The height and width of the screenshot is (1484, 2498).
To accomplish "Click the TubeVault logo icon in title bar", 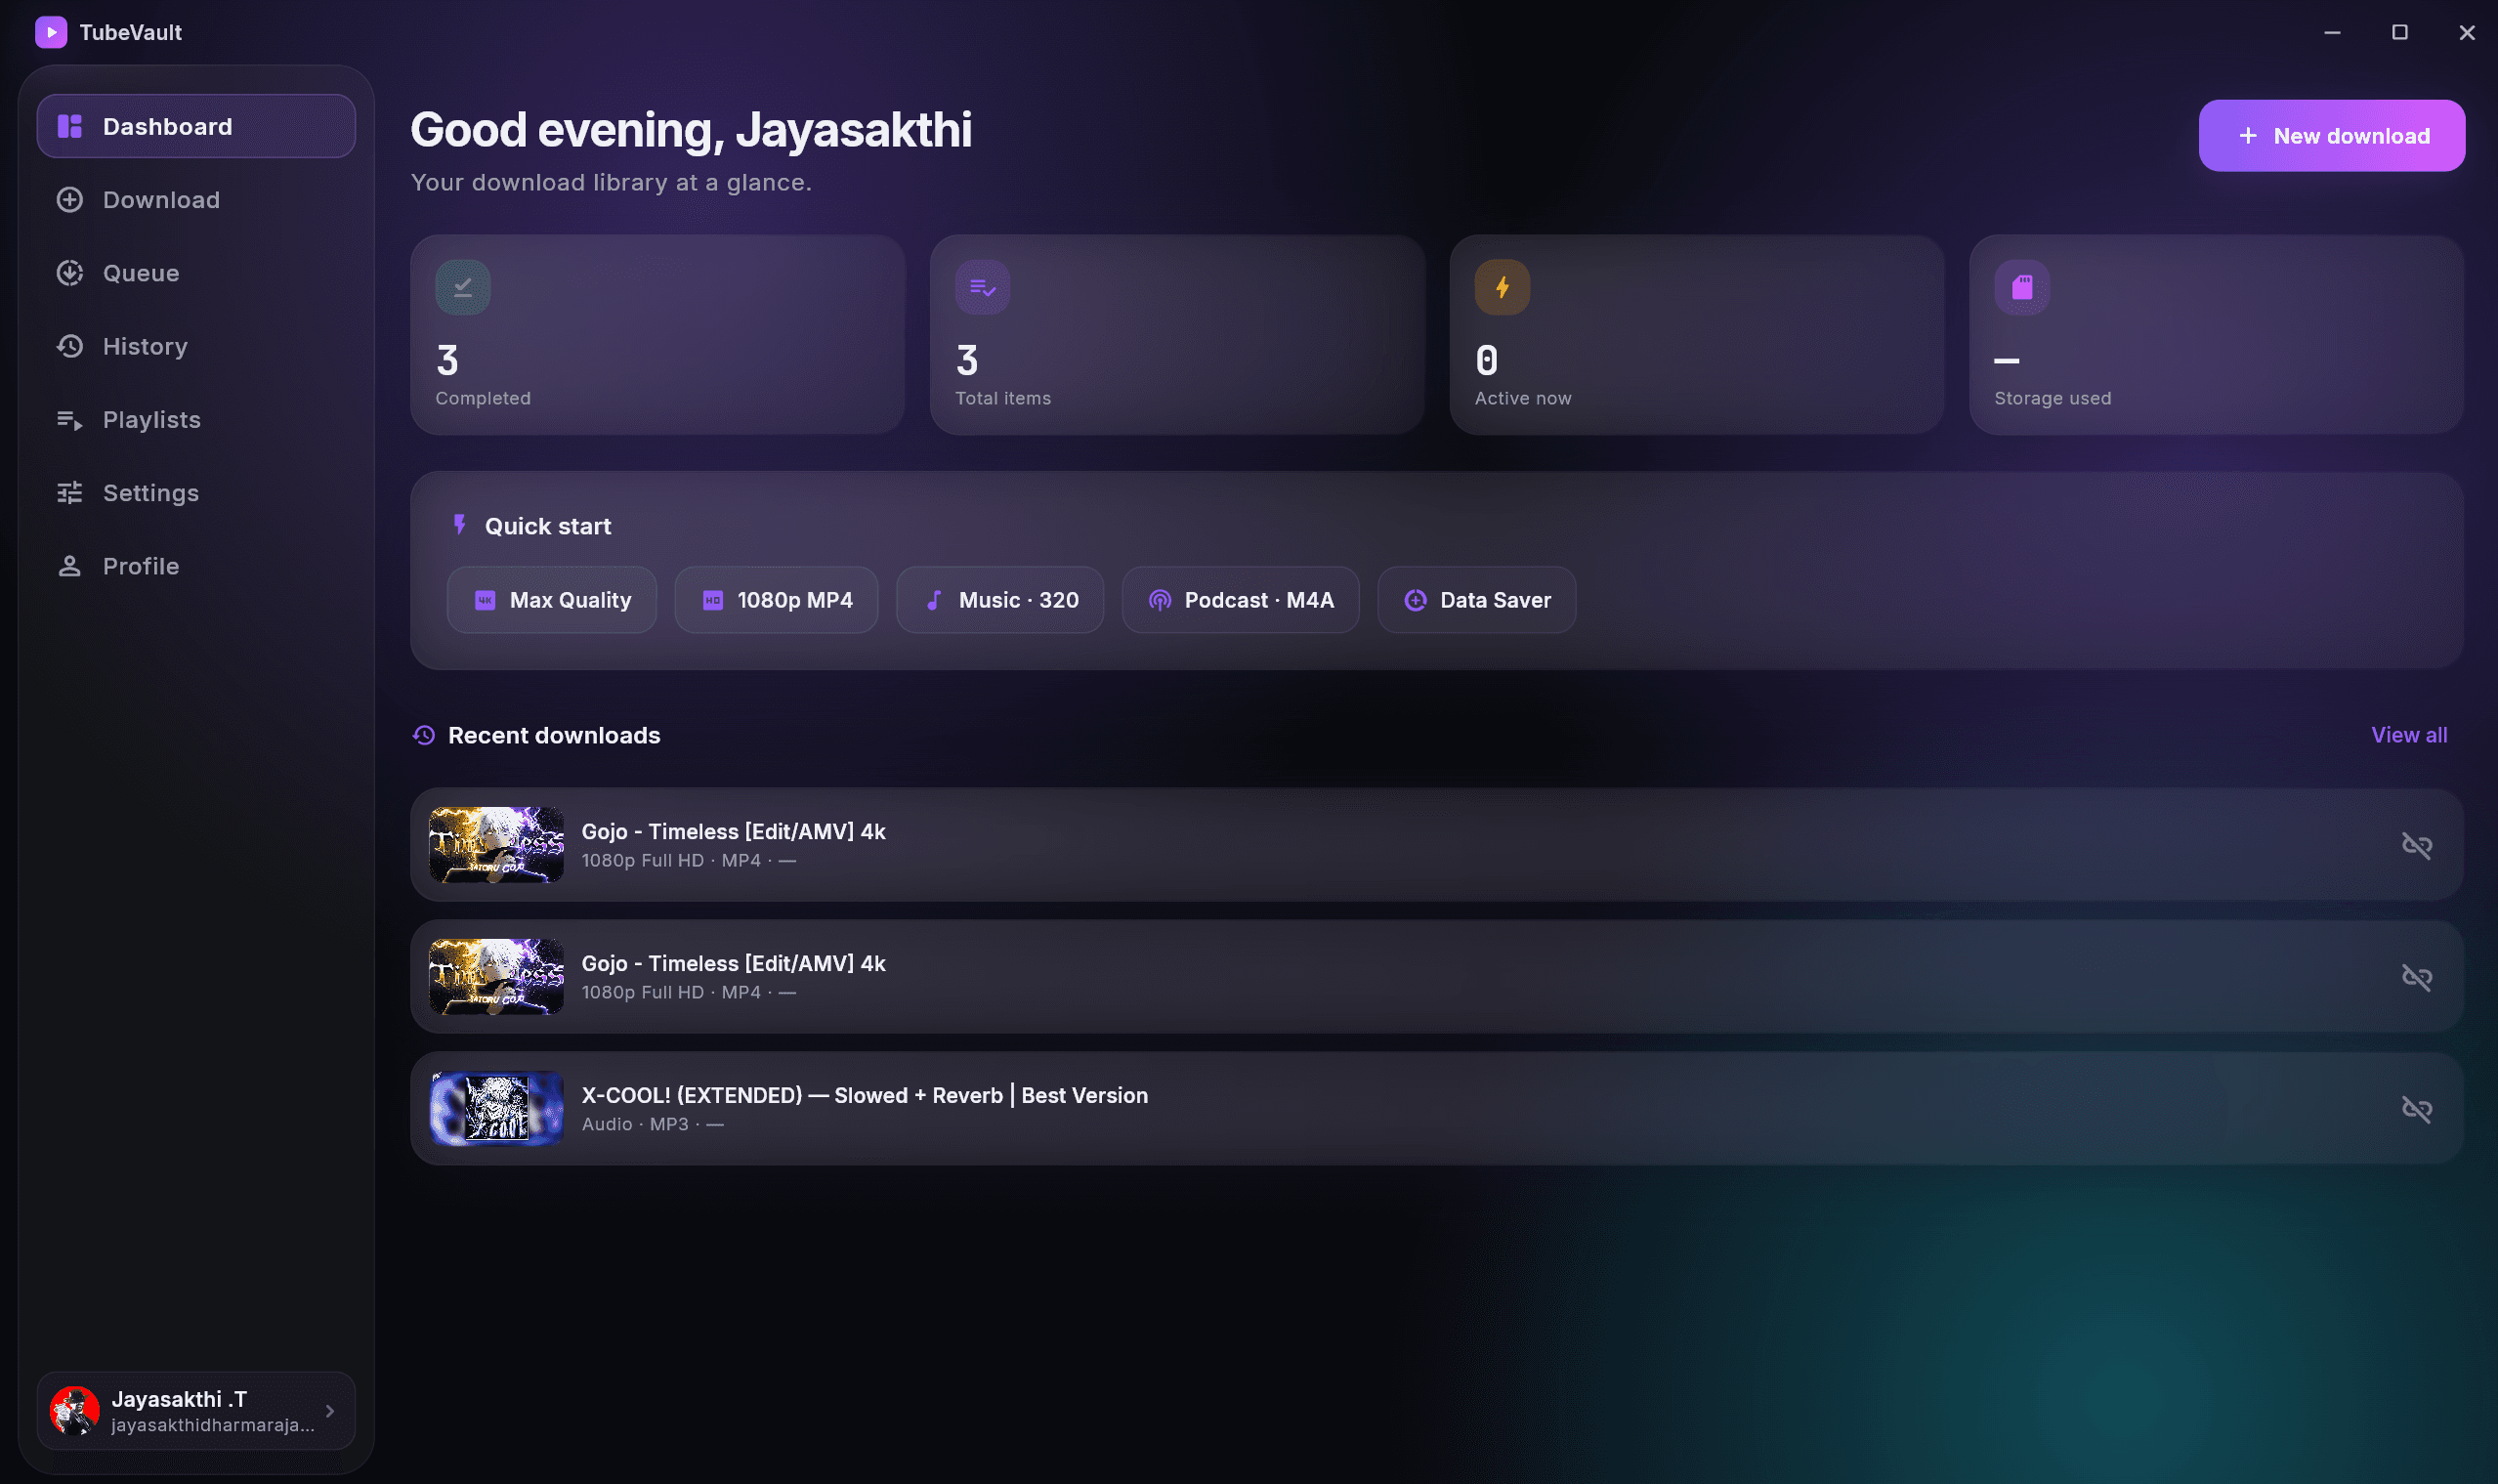I will [x=51, y=32].
